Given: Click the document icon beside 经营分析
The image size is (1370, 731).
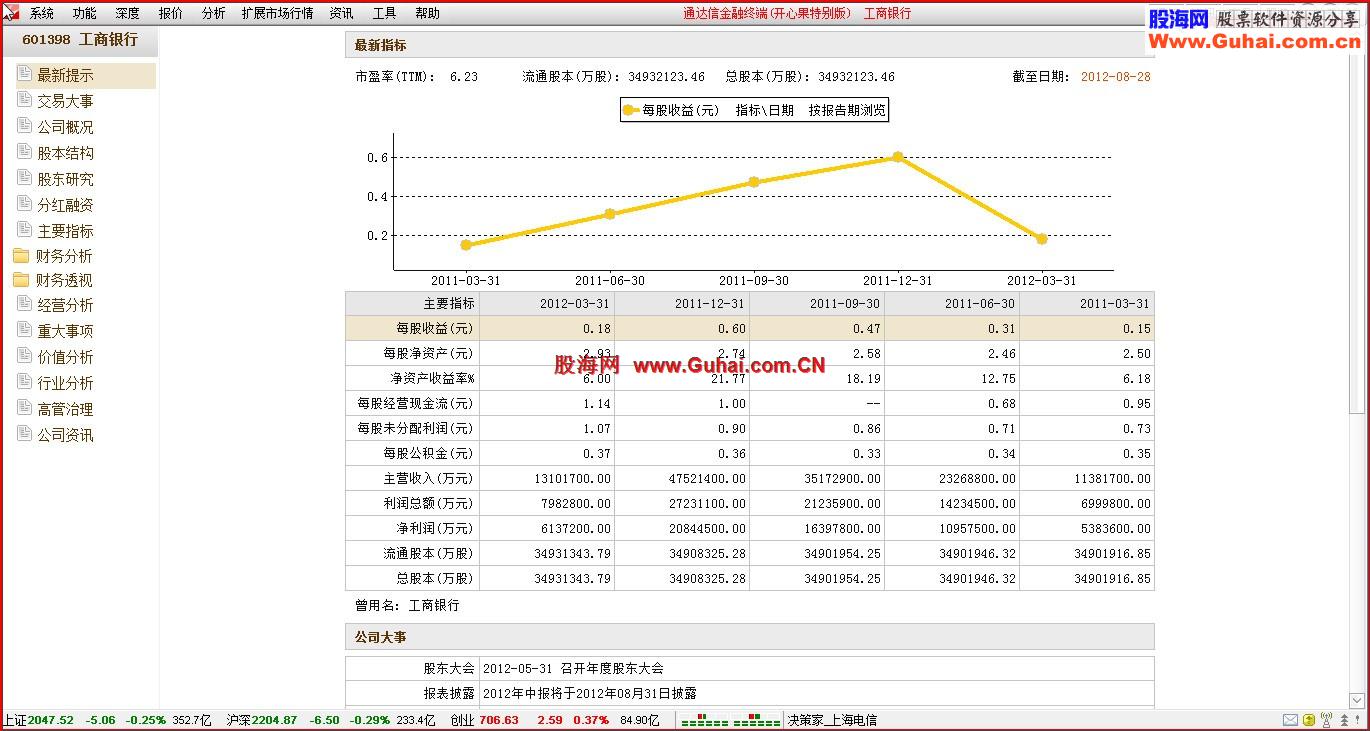Looking at the screenshot, I should click(24, 304).
